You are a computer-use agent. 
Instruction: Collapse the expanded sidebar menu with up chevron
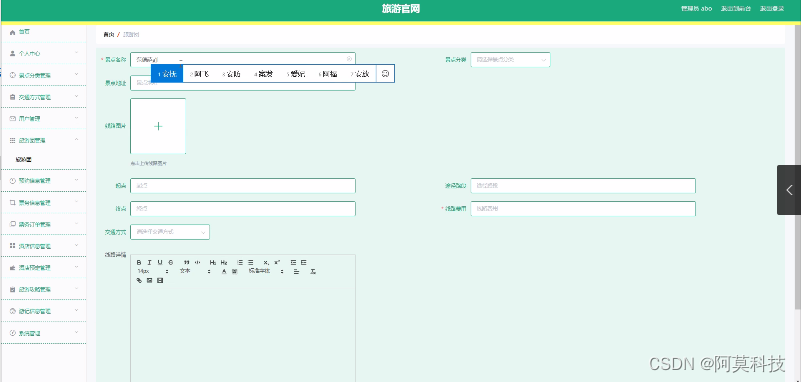76,139
